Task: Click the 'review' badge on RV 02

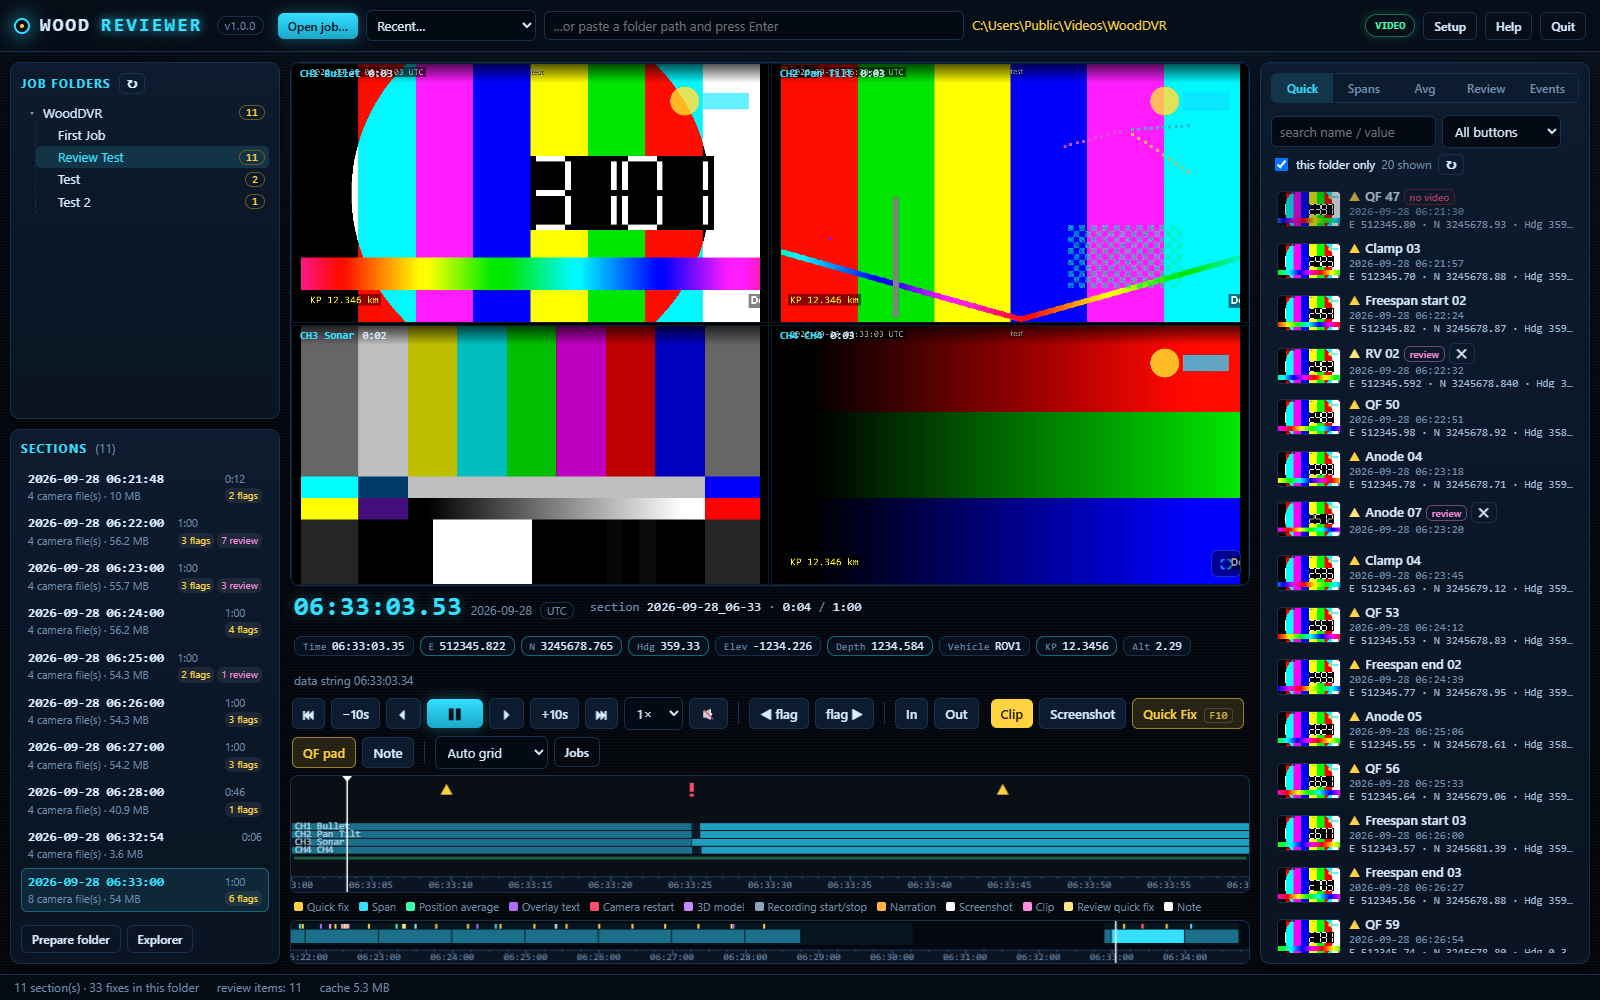Action: [1424, 354]
